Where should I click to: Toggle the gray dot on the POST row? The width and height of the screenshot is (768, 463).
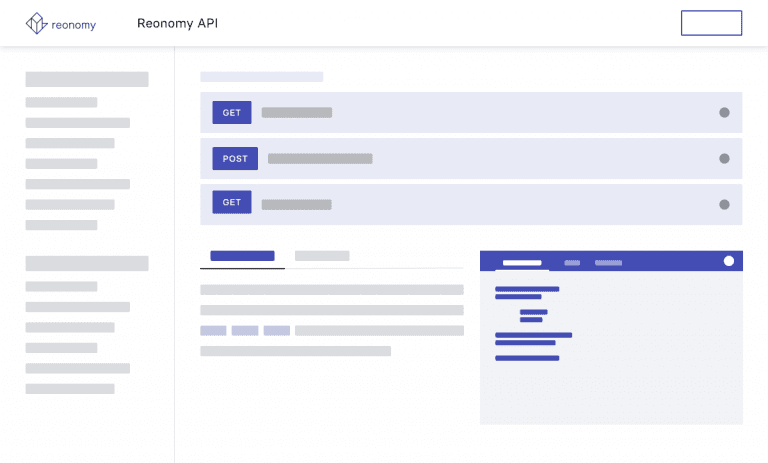[x=724, y=159]
